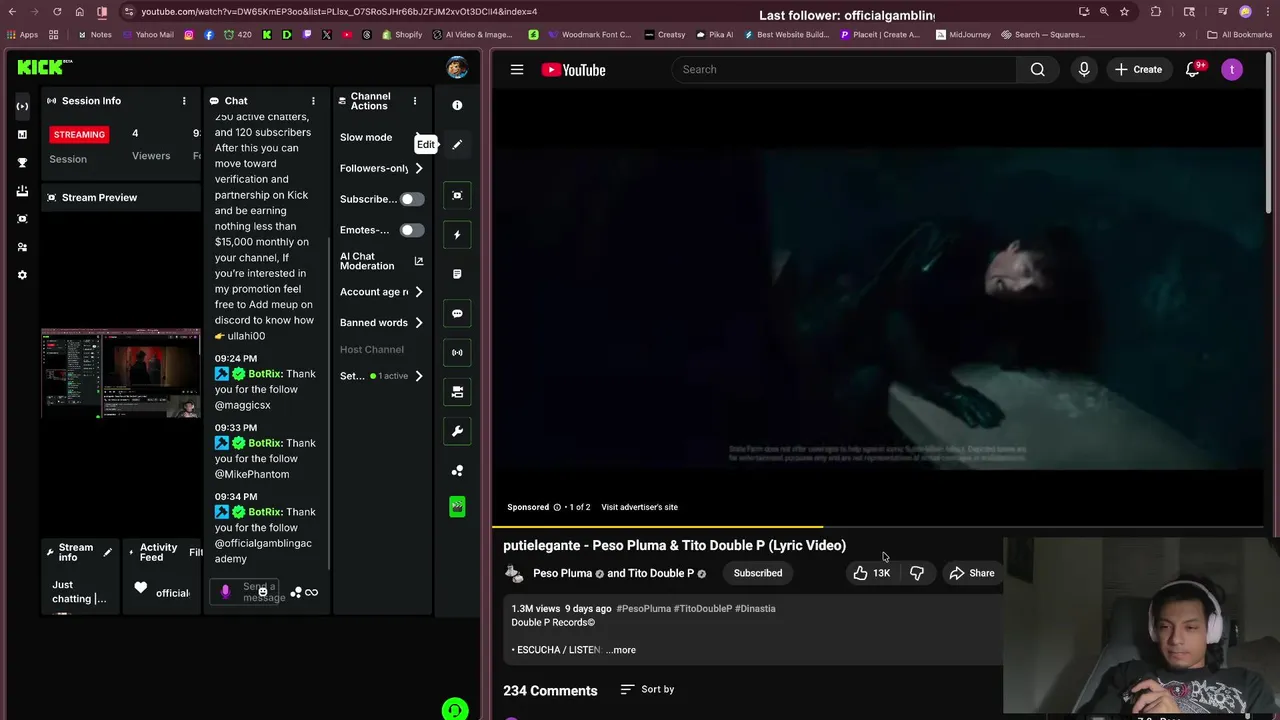
Task: Visit advertiser's site link
Action: coord(639,507)
